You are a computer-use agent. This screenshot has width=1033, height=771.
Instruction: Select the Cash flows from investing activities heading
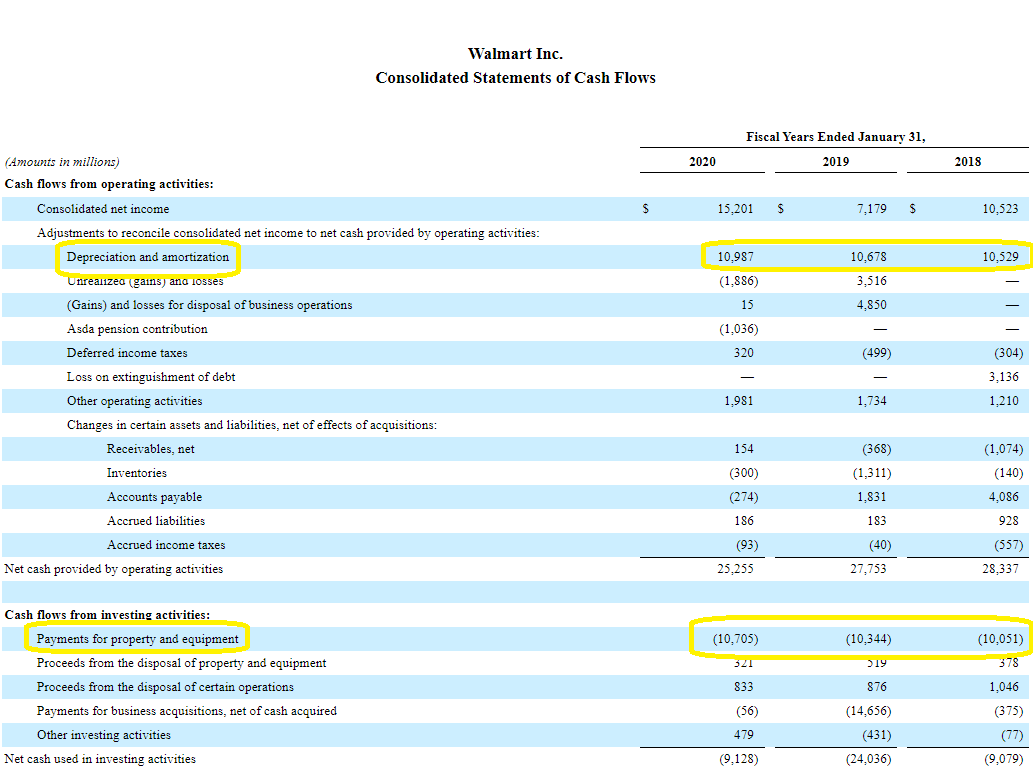point(107,615)
